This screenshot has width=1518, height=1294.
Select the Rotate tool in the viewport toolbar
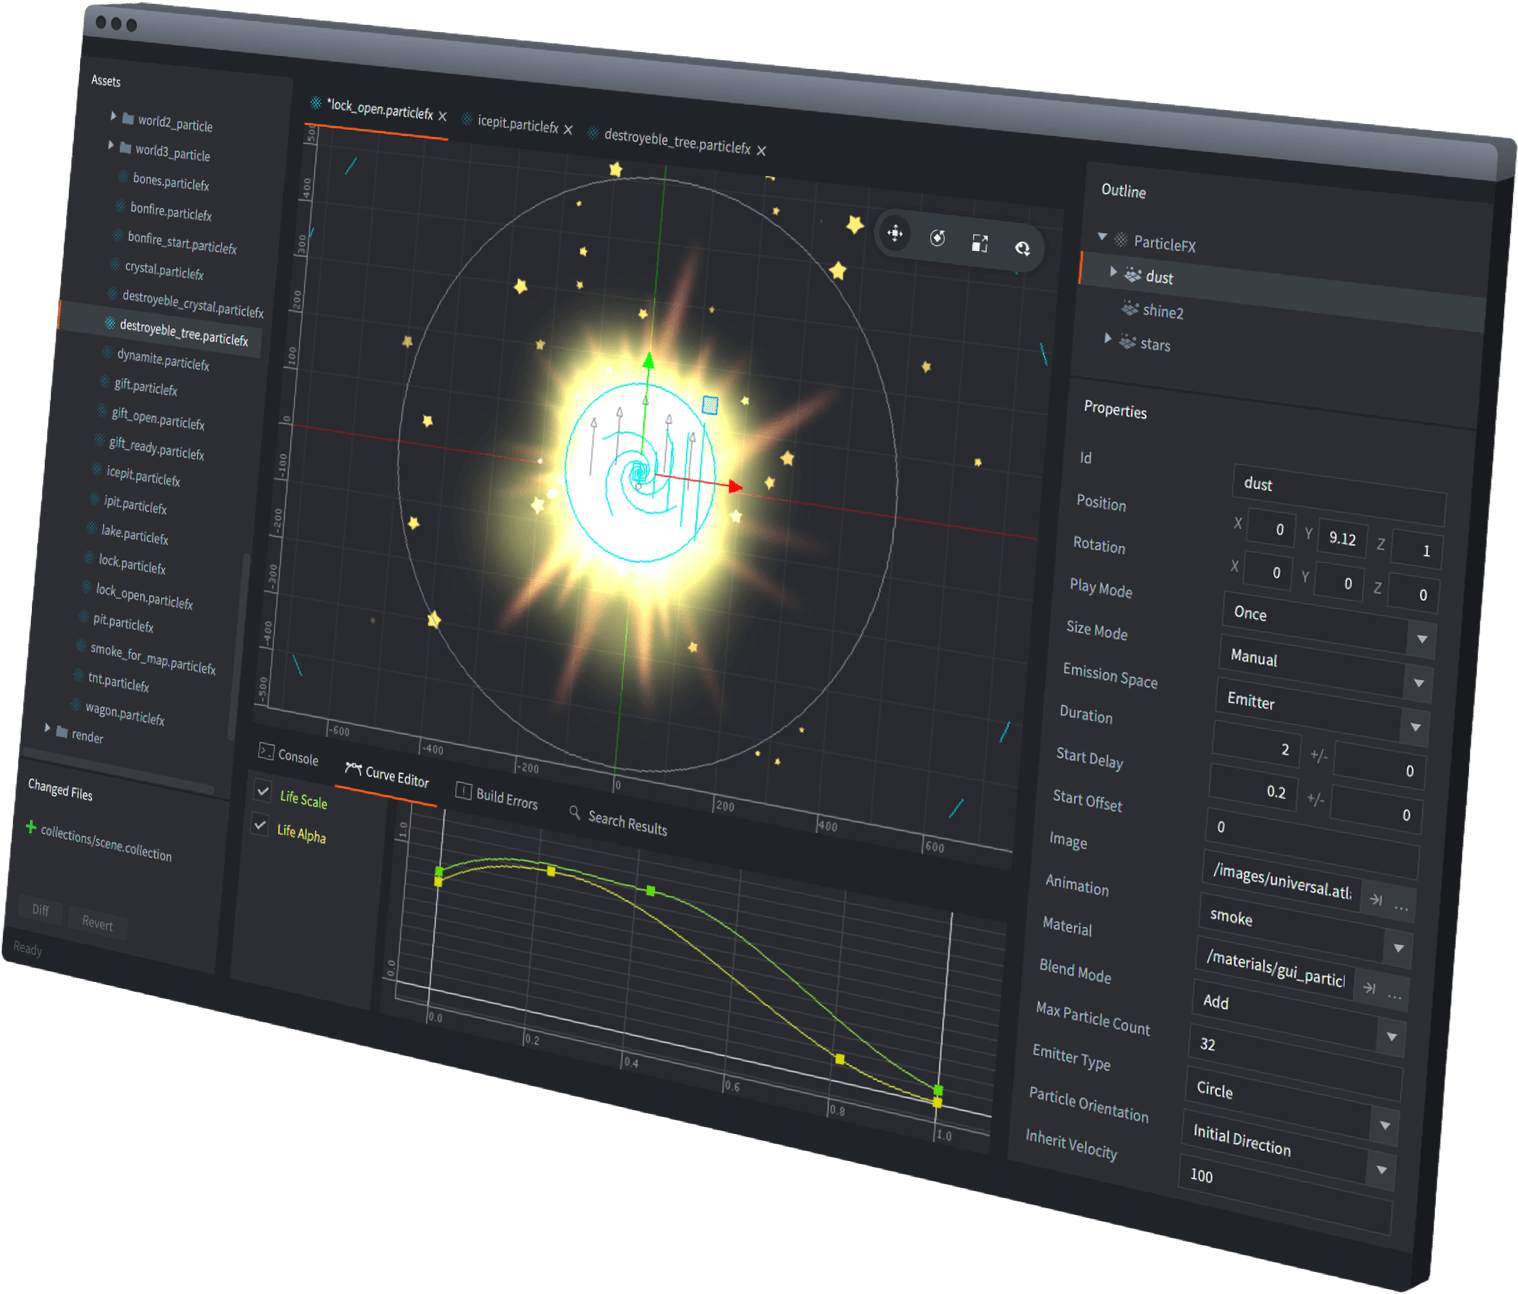click(938, 237)
